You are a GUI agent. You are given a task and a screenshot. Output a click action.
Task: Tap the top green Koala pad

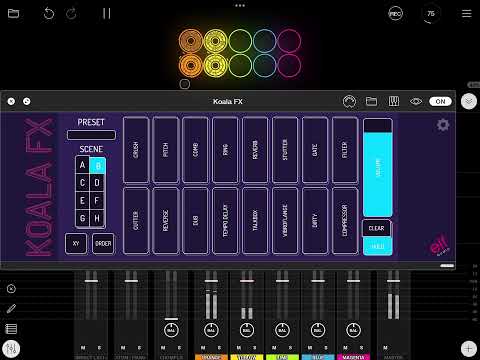point(240,41)
